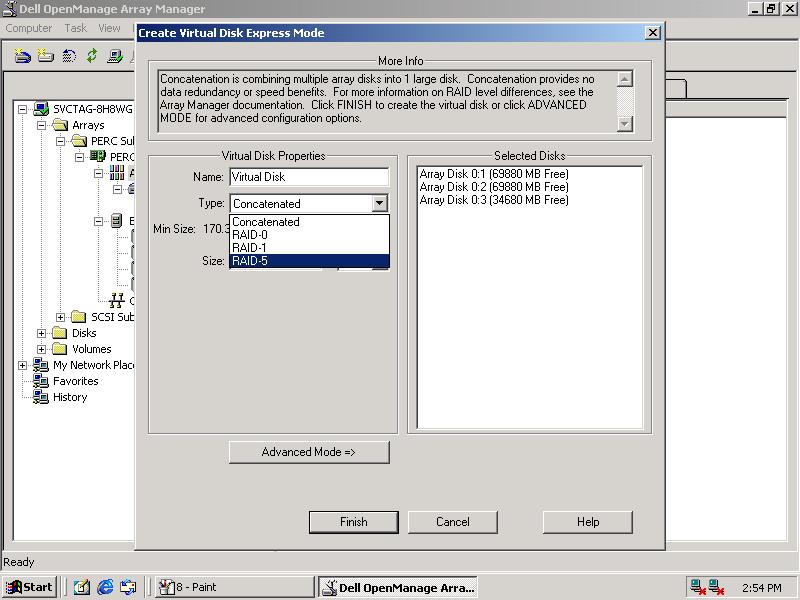Expand the SCSI Subsystem node
This screenshot has height=600, width=800.
pyautogui.click(x=60, y=317)
